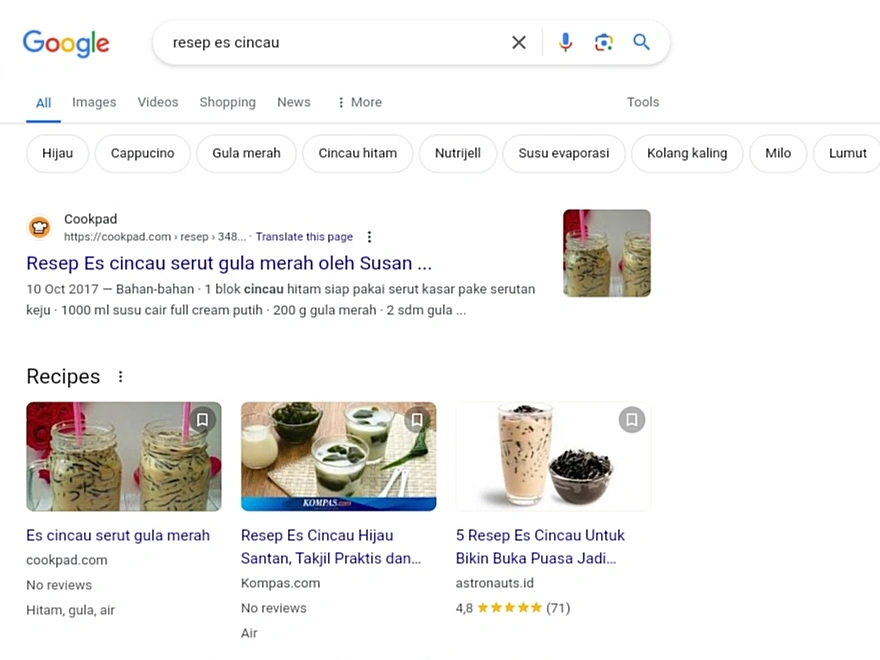
Task: Switch to the All tab
Action: (43, 103)
